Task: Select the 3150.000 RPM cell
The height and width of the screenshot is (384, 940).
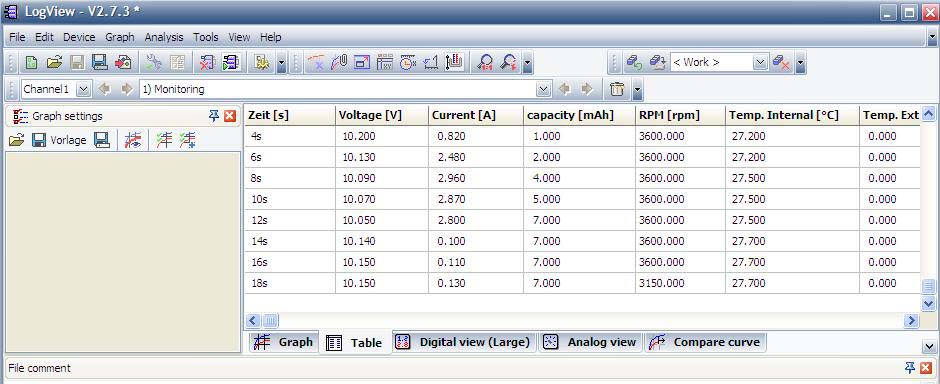Action: 680,283
